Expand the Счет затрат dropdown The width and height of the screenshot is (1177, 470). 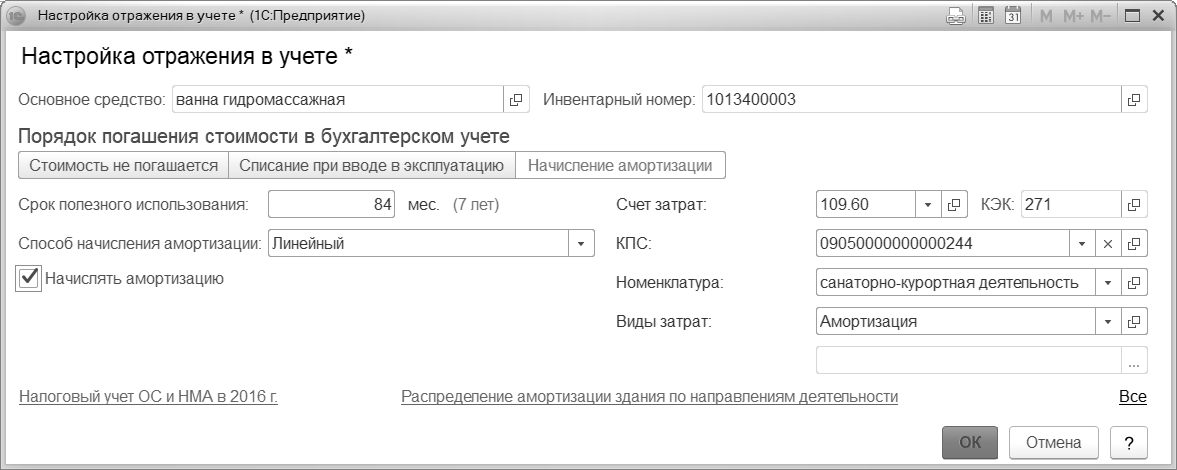click(x=927, y=204)
